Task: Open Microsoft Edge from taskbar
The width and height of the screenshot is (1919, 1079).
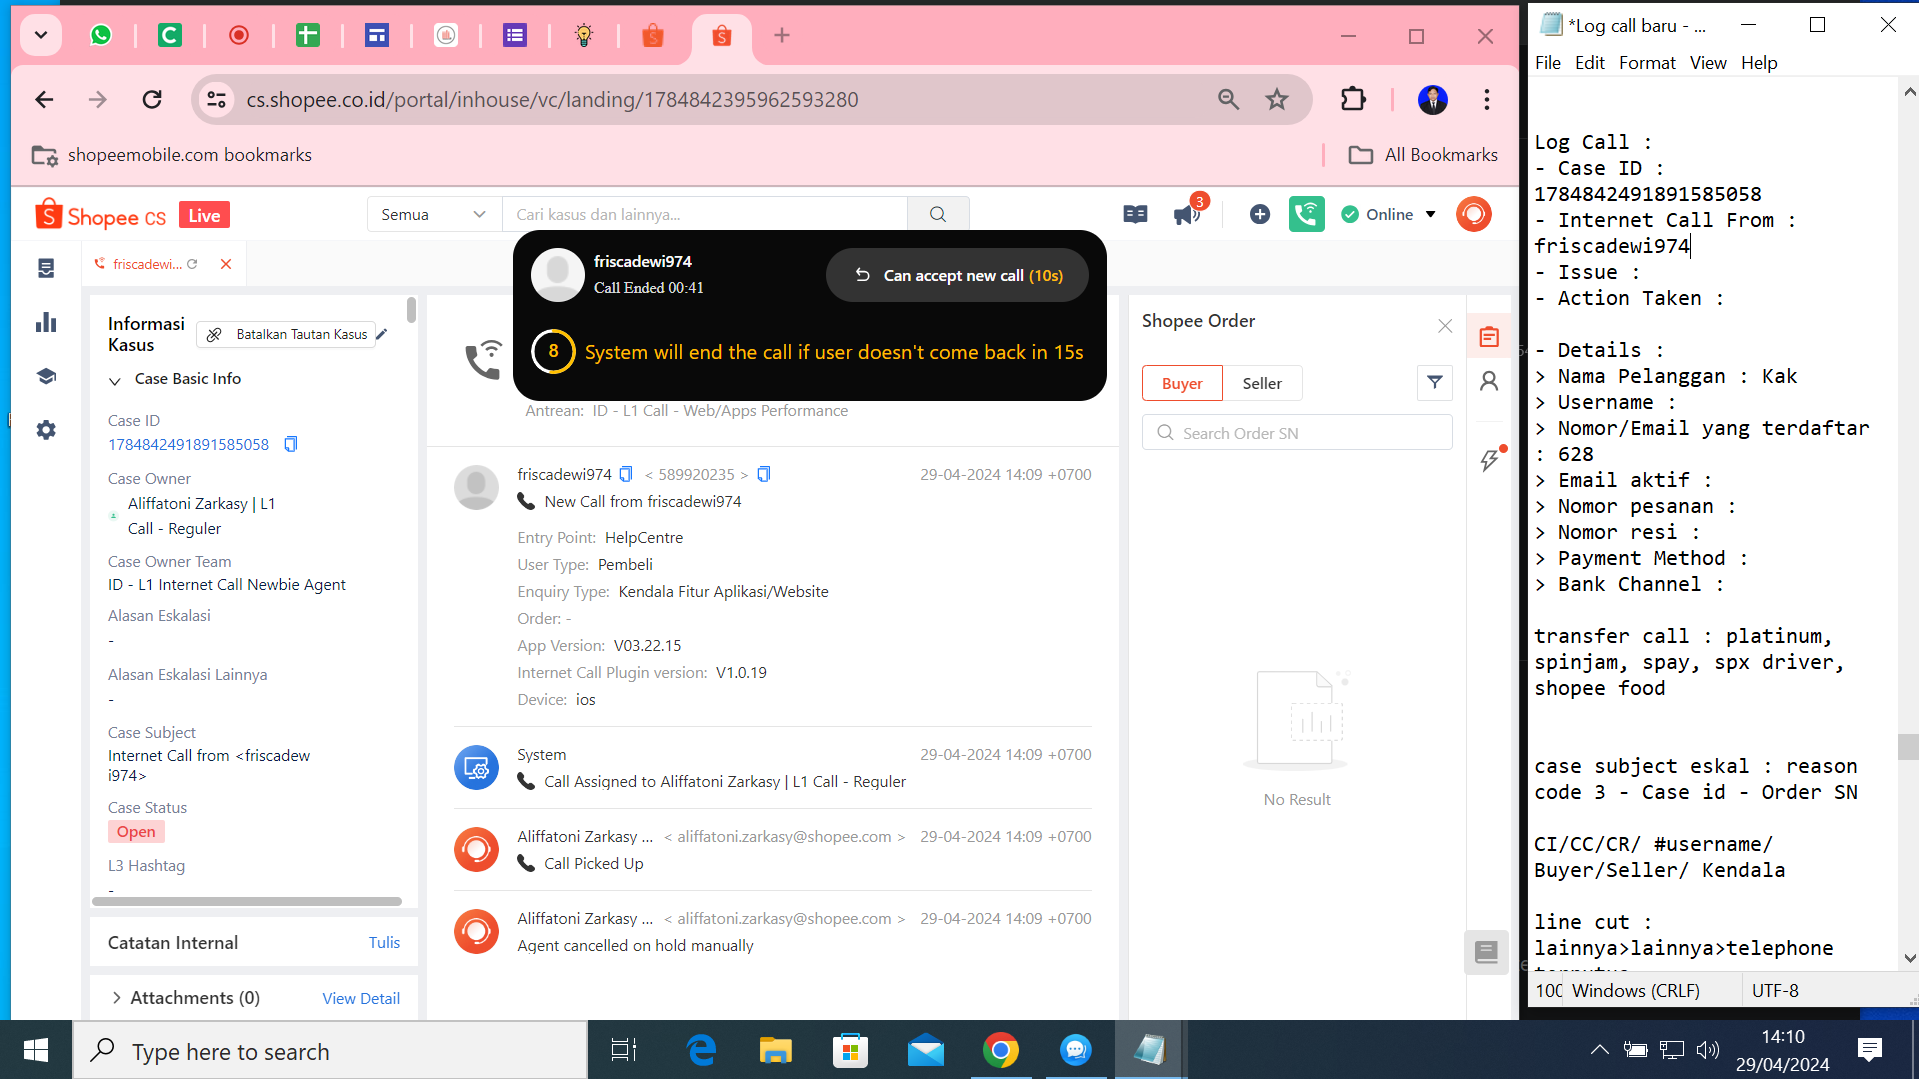Action: click(x=702, y=1050)
